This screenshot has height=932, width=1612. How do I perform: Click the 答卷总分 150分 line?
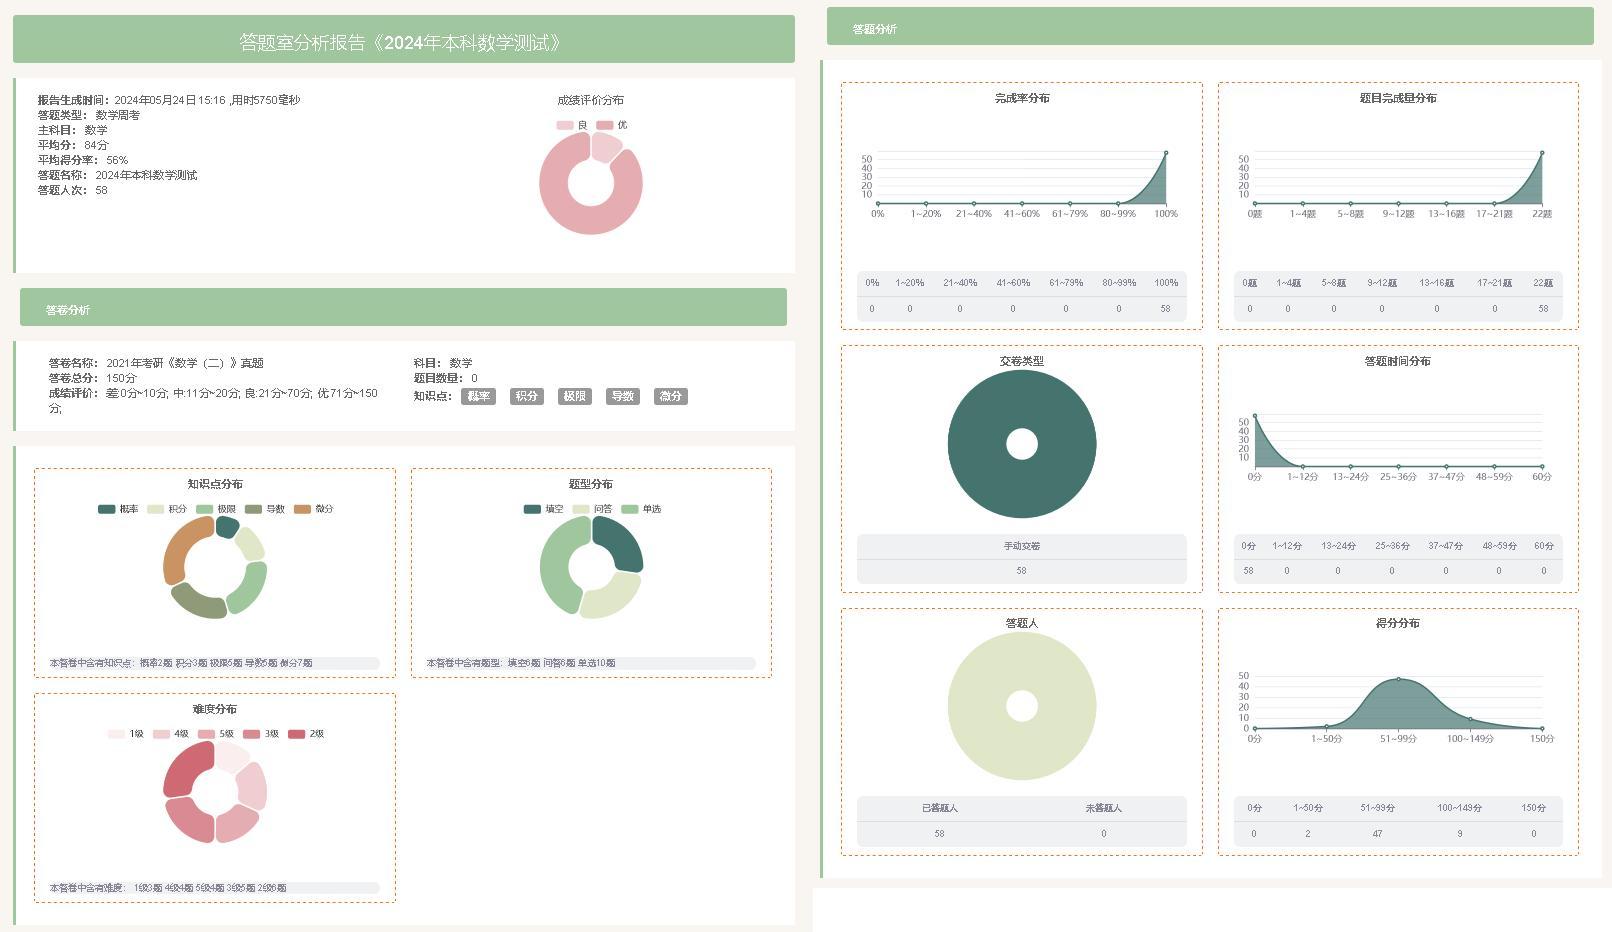pos(93,378)
